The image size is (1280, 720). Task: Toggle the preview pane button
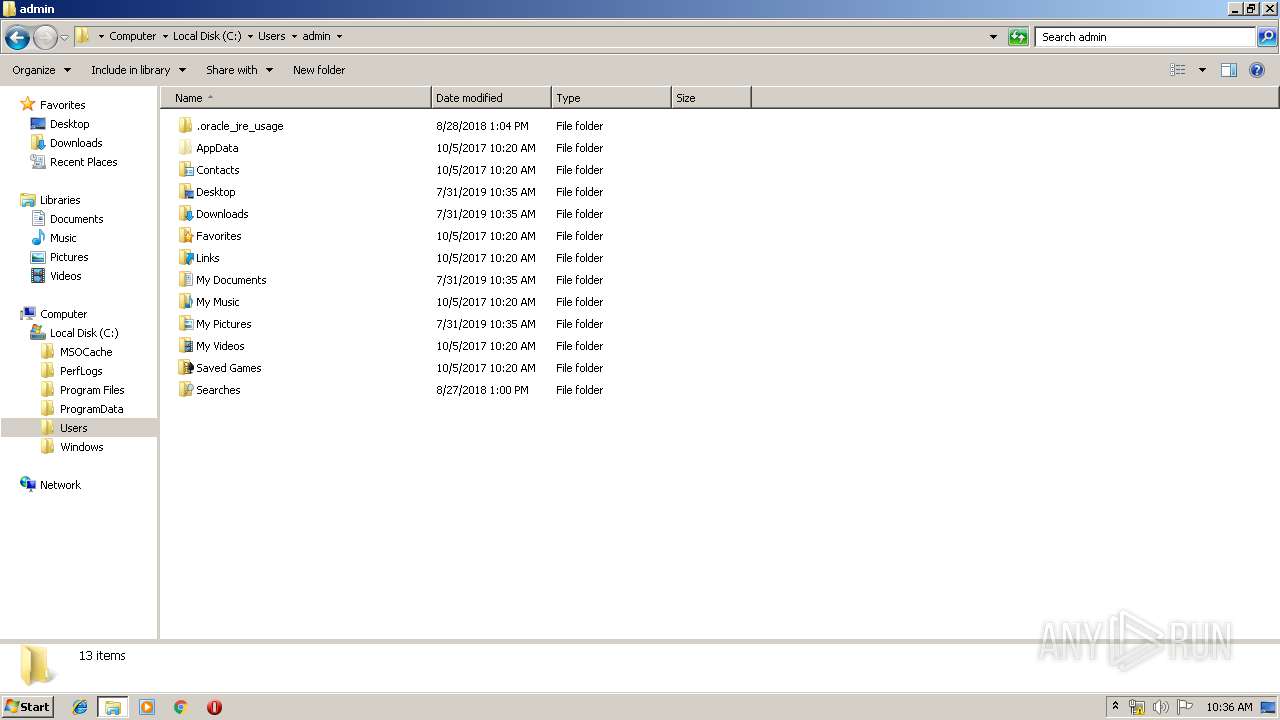(1229, 70)
